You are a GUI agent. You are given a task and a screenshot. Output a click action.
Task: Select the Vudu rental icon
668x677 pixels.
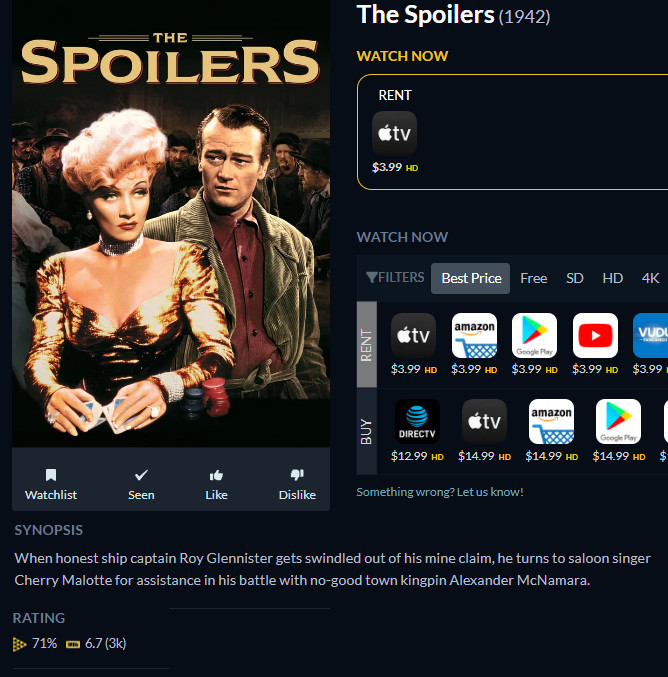(x=650, y=335)
